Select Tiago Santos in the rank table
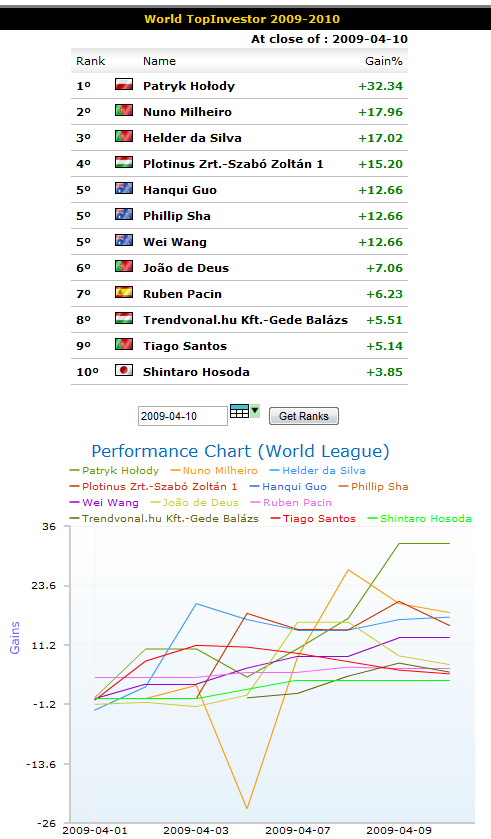491x839 pixels. click(185, 346)
